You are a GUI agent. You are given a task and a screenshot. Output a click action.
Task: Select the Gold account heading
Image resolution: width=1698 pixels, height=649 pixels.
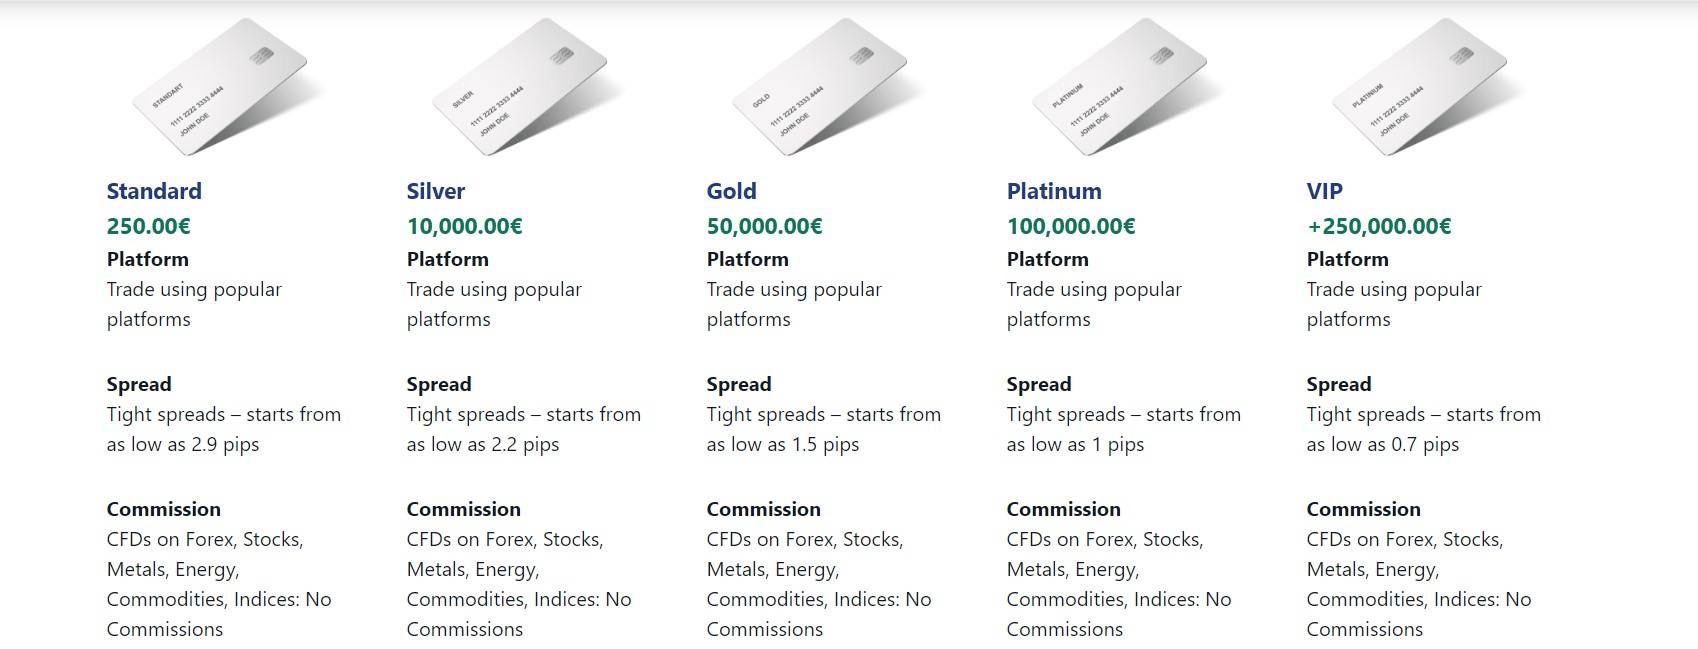[x=732, y=191]
